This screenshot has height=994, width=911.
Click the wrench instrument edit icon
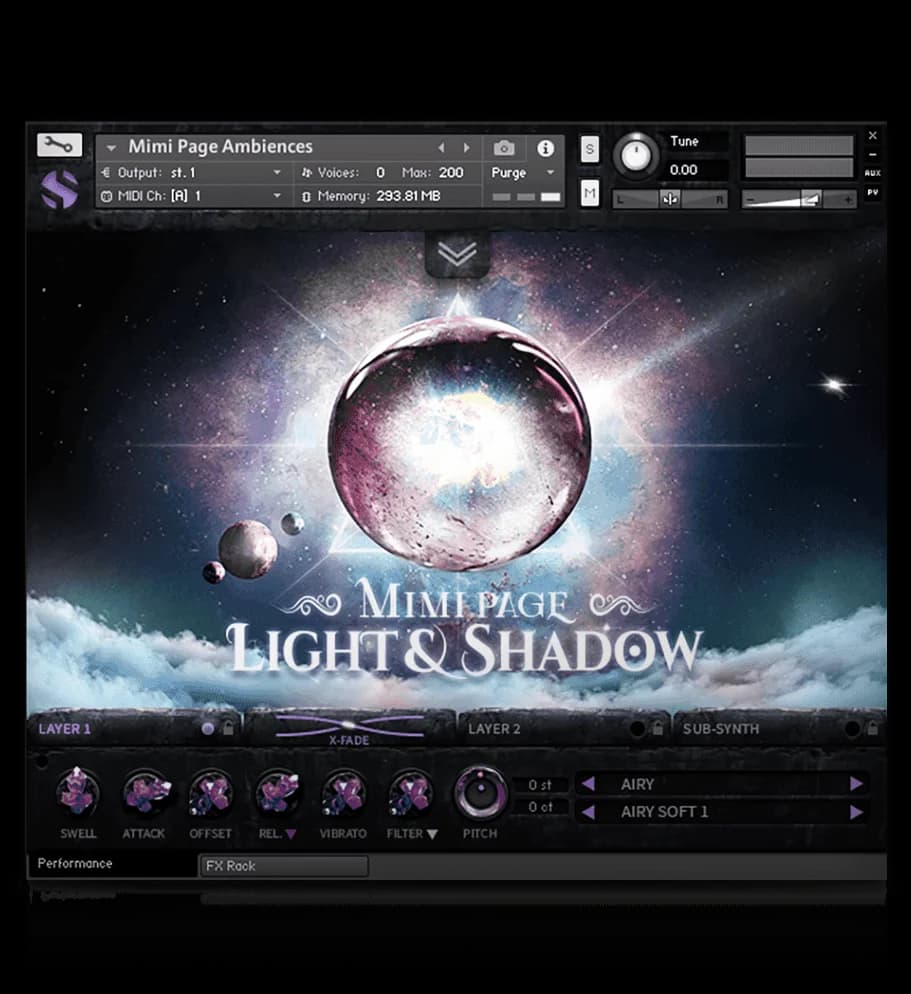pos(59,143)
